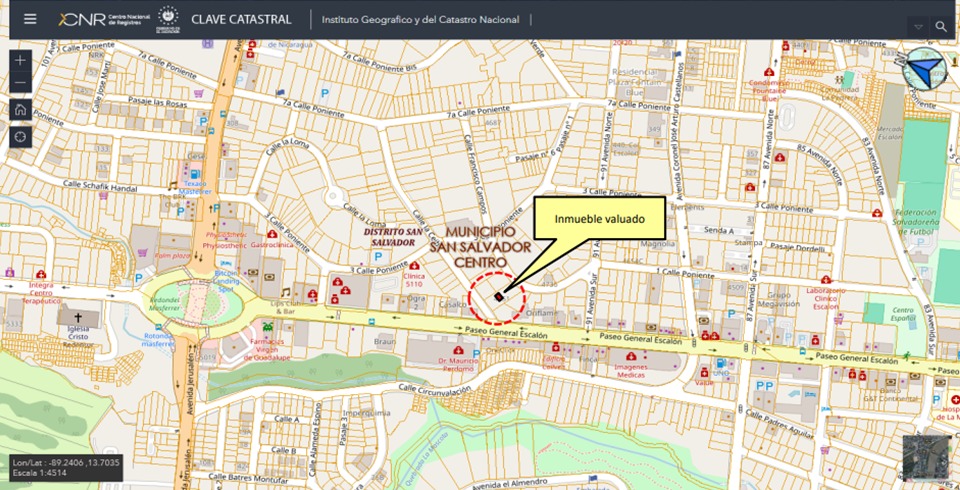Click the El Salvador government emblem
This screenshot has height=490, width=960.
point(167,19)
